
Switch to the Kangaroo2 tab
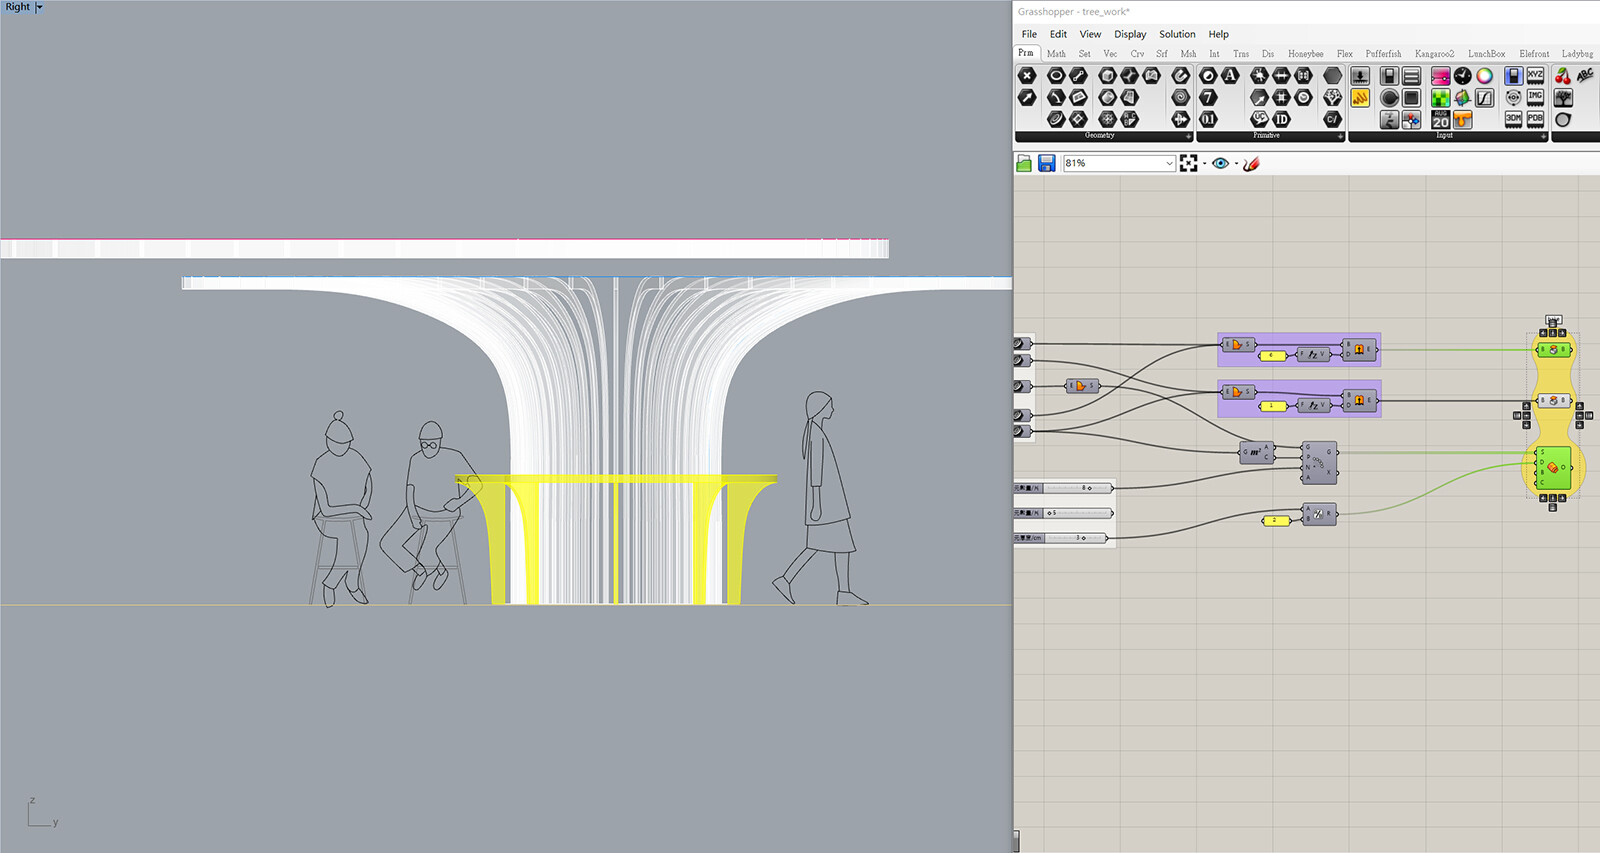[x=1434, y=54]
